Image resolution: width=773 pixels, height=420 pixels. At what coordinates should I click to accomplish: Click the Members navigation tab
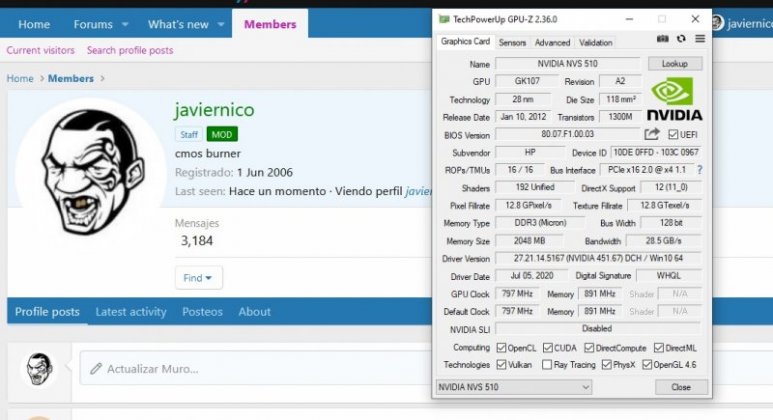coord(270,24)
